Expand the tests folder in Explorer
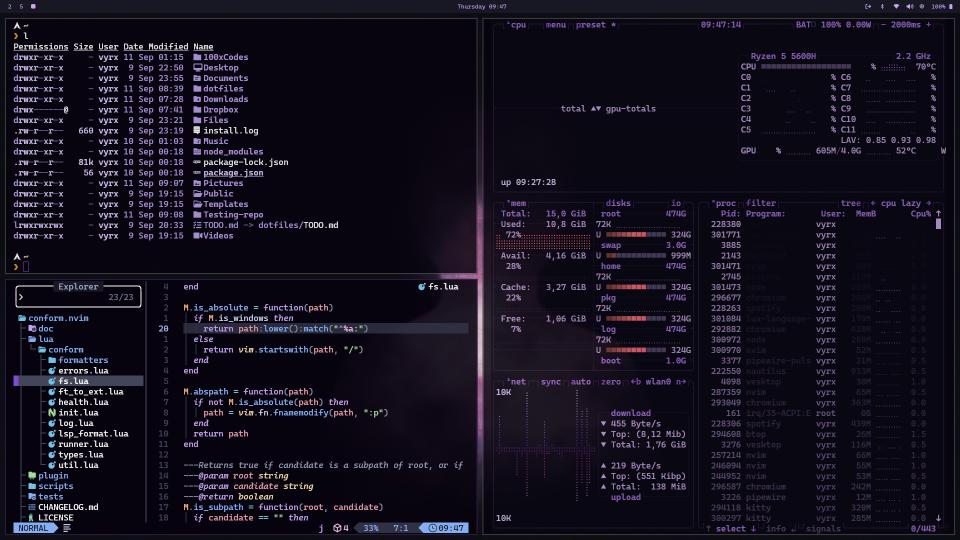This screenshot has width=960, height=540. (46, 497)
